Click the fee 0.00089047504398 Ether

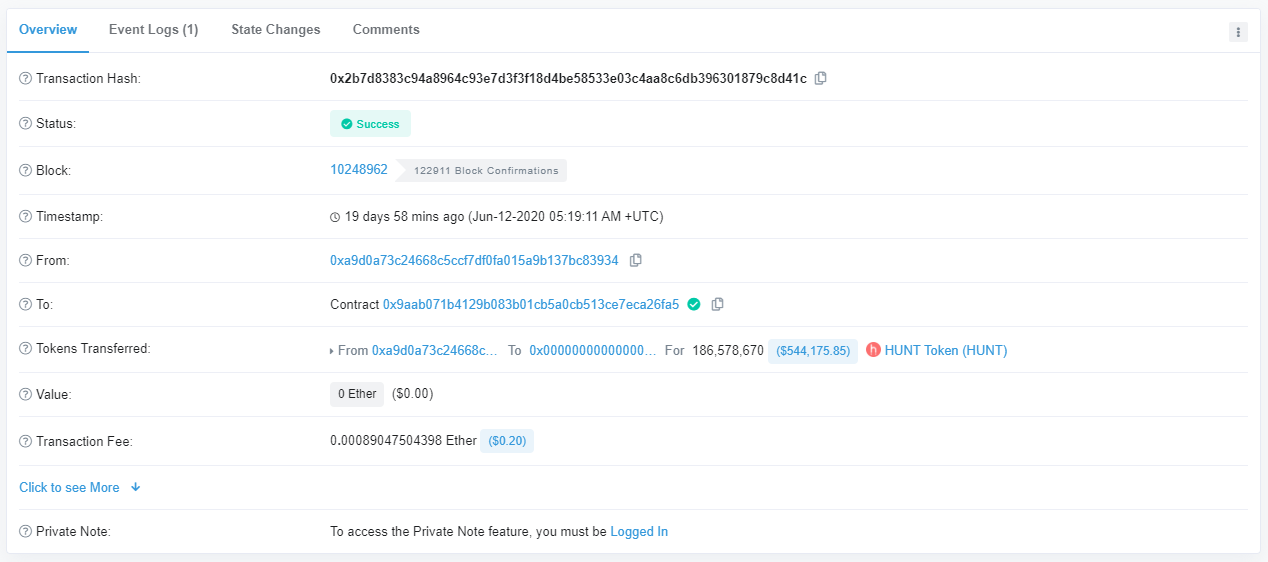tap(403, 441)
